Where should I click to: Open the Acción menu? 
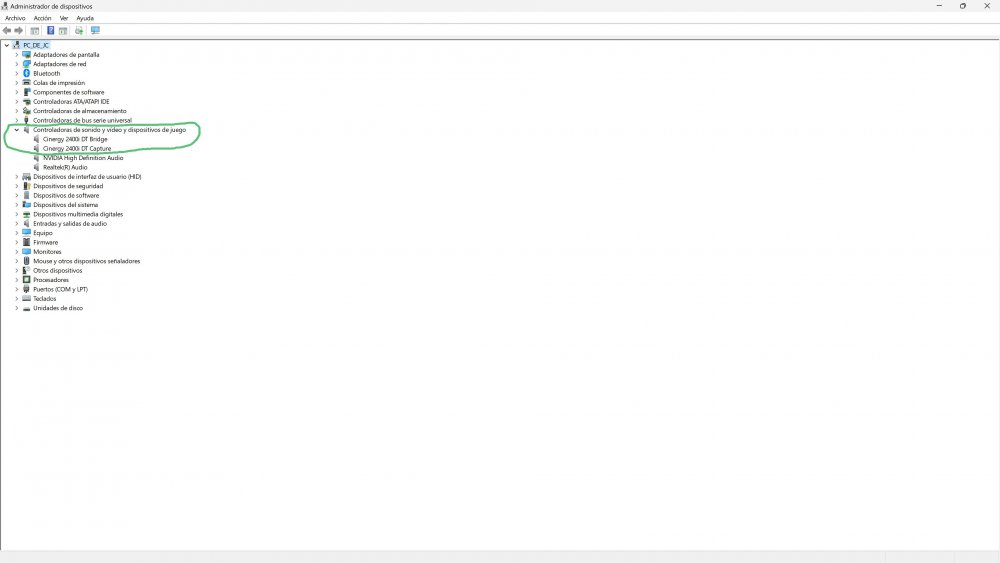pos(43,18)
